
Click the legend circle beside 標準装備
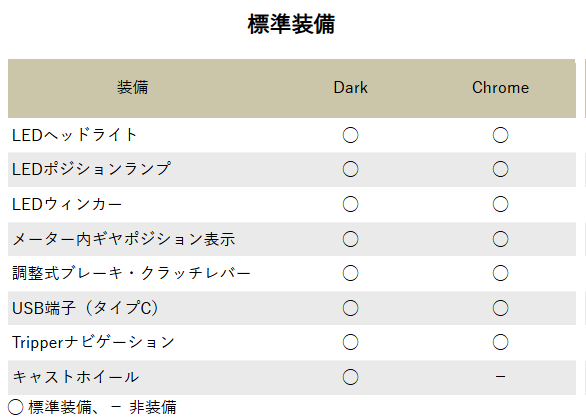point(15,407)
